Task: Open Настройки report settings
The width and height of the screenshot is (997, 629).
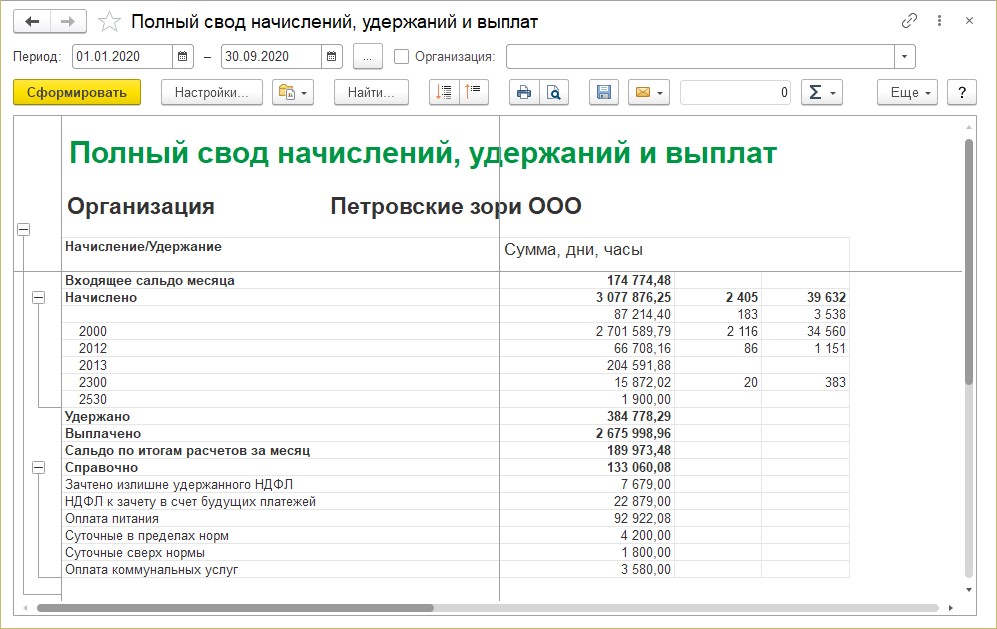Action: [212, 92]
